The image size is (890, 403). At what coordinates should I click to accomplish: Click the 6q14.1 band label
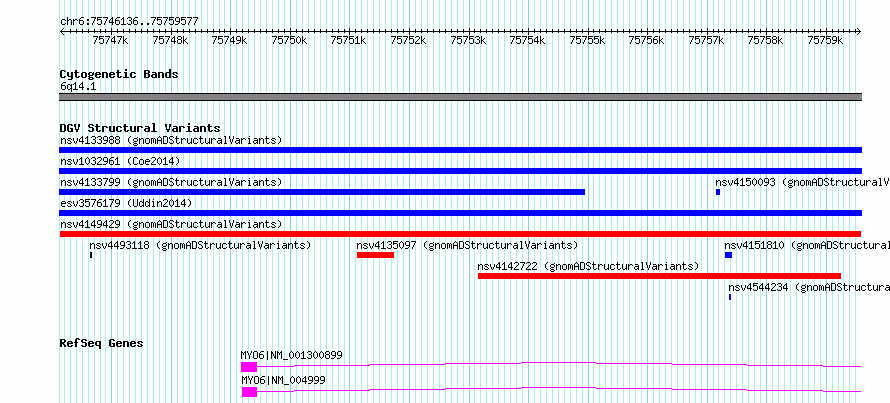click(78, 86)
